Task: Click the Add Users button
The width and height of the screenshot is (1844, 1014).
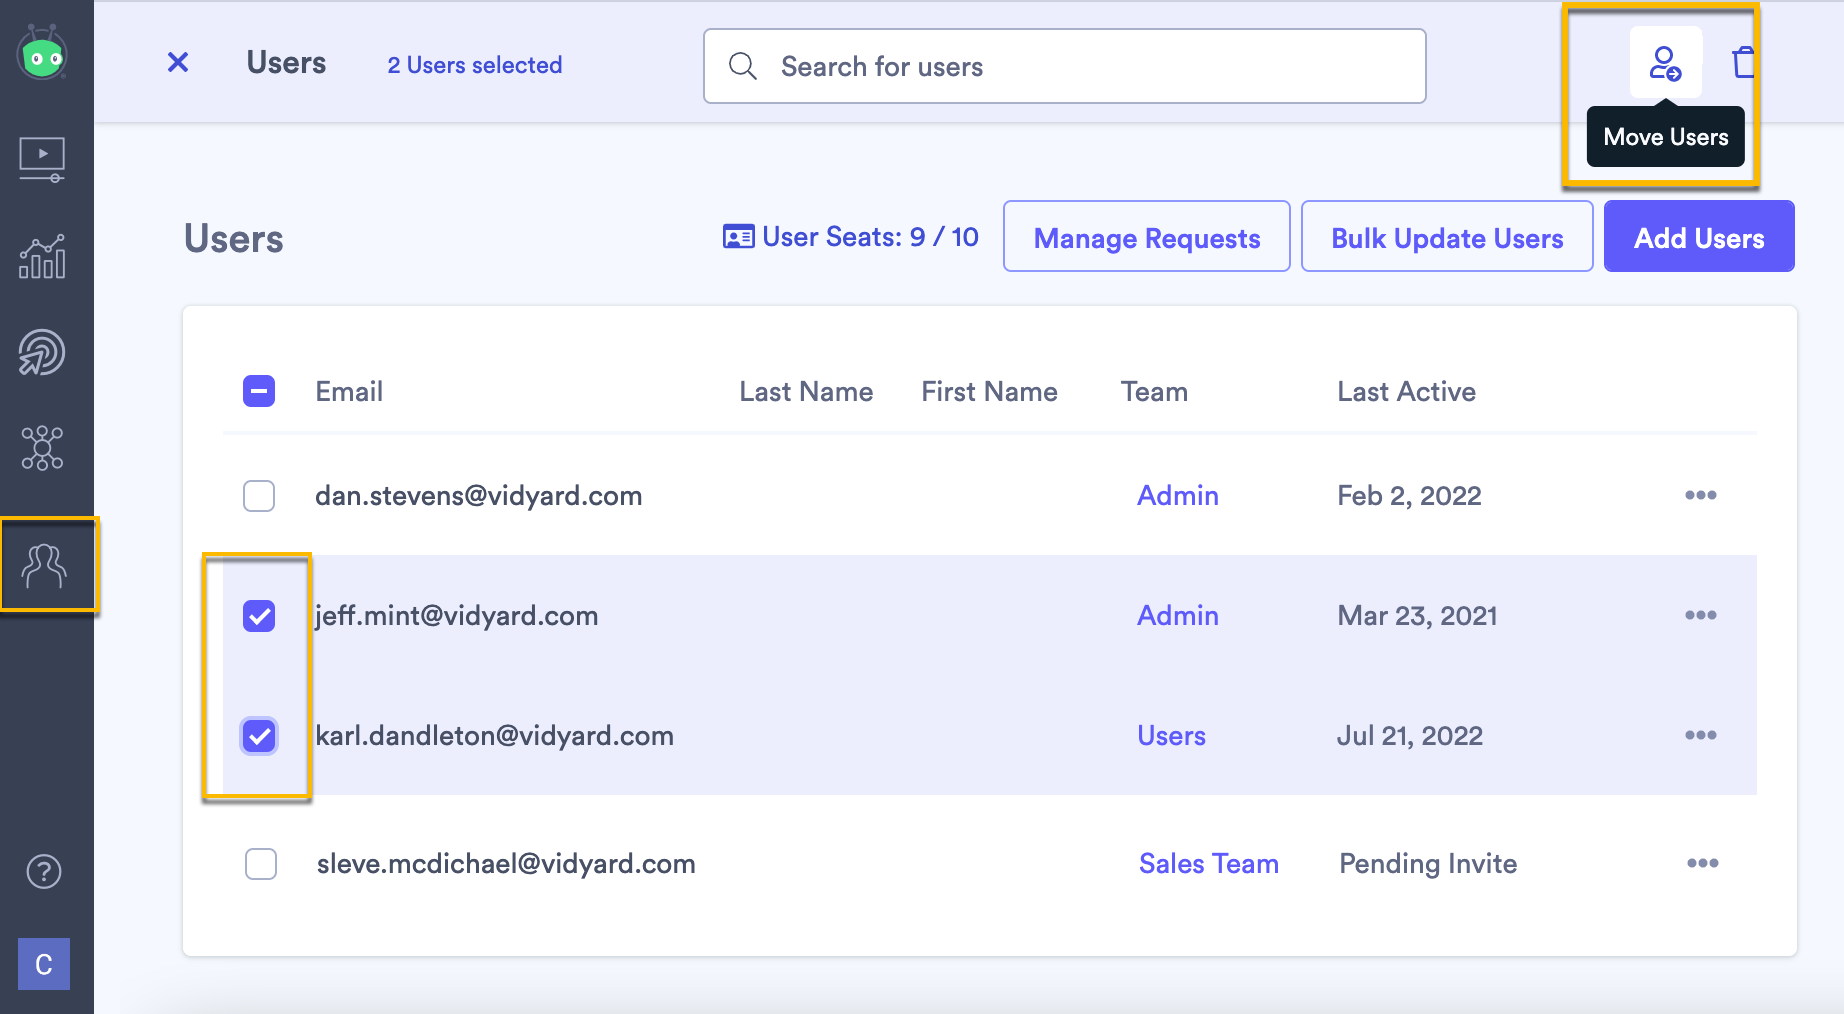Action: tap(1699, 236)
